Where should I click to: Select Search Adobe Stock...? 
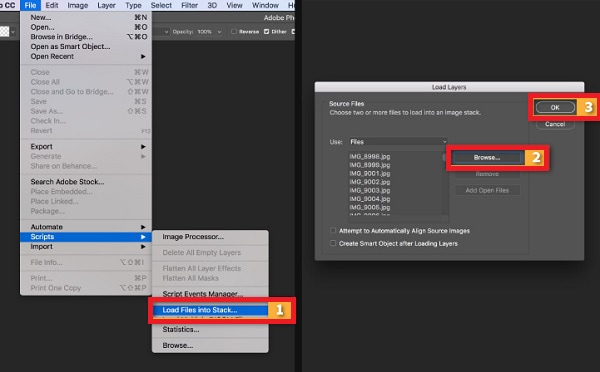(86, 182)
